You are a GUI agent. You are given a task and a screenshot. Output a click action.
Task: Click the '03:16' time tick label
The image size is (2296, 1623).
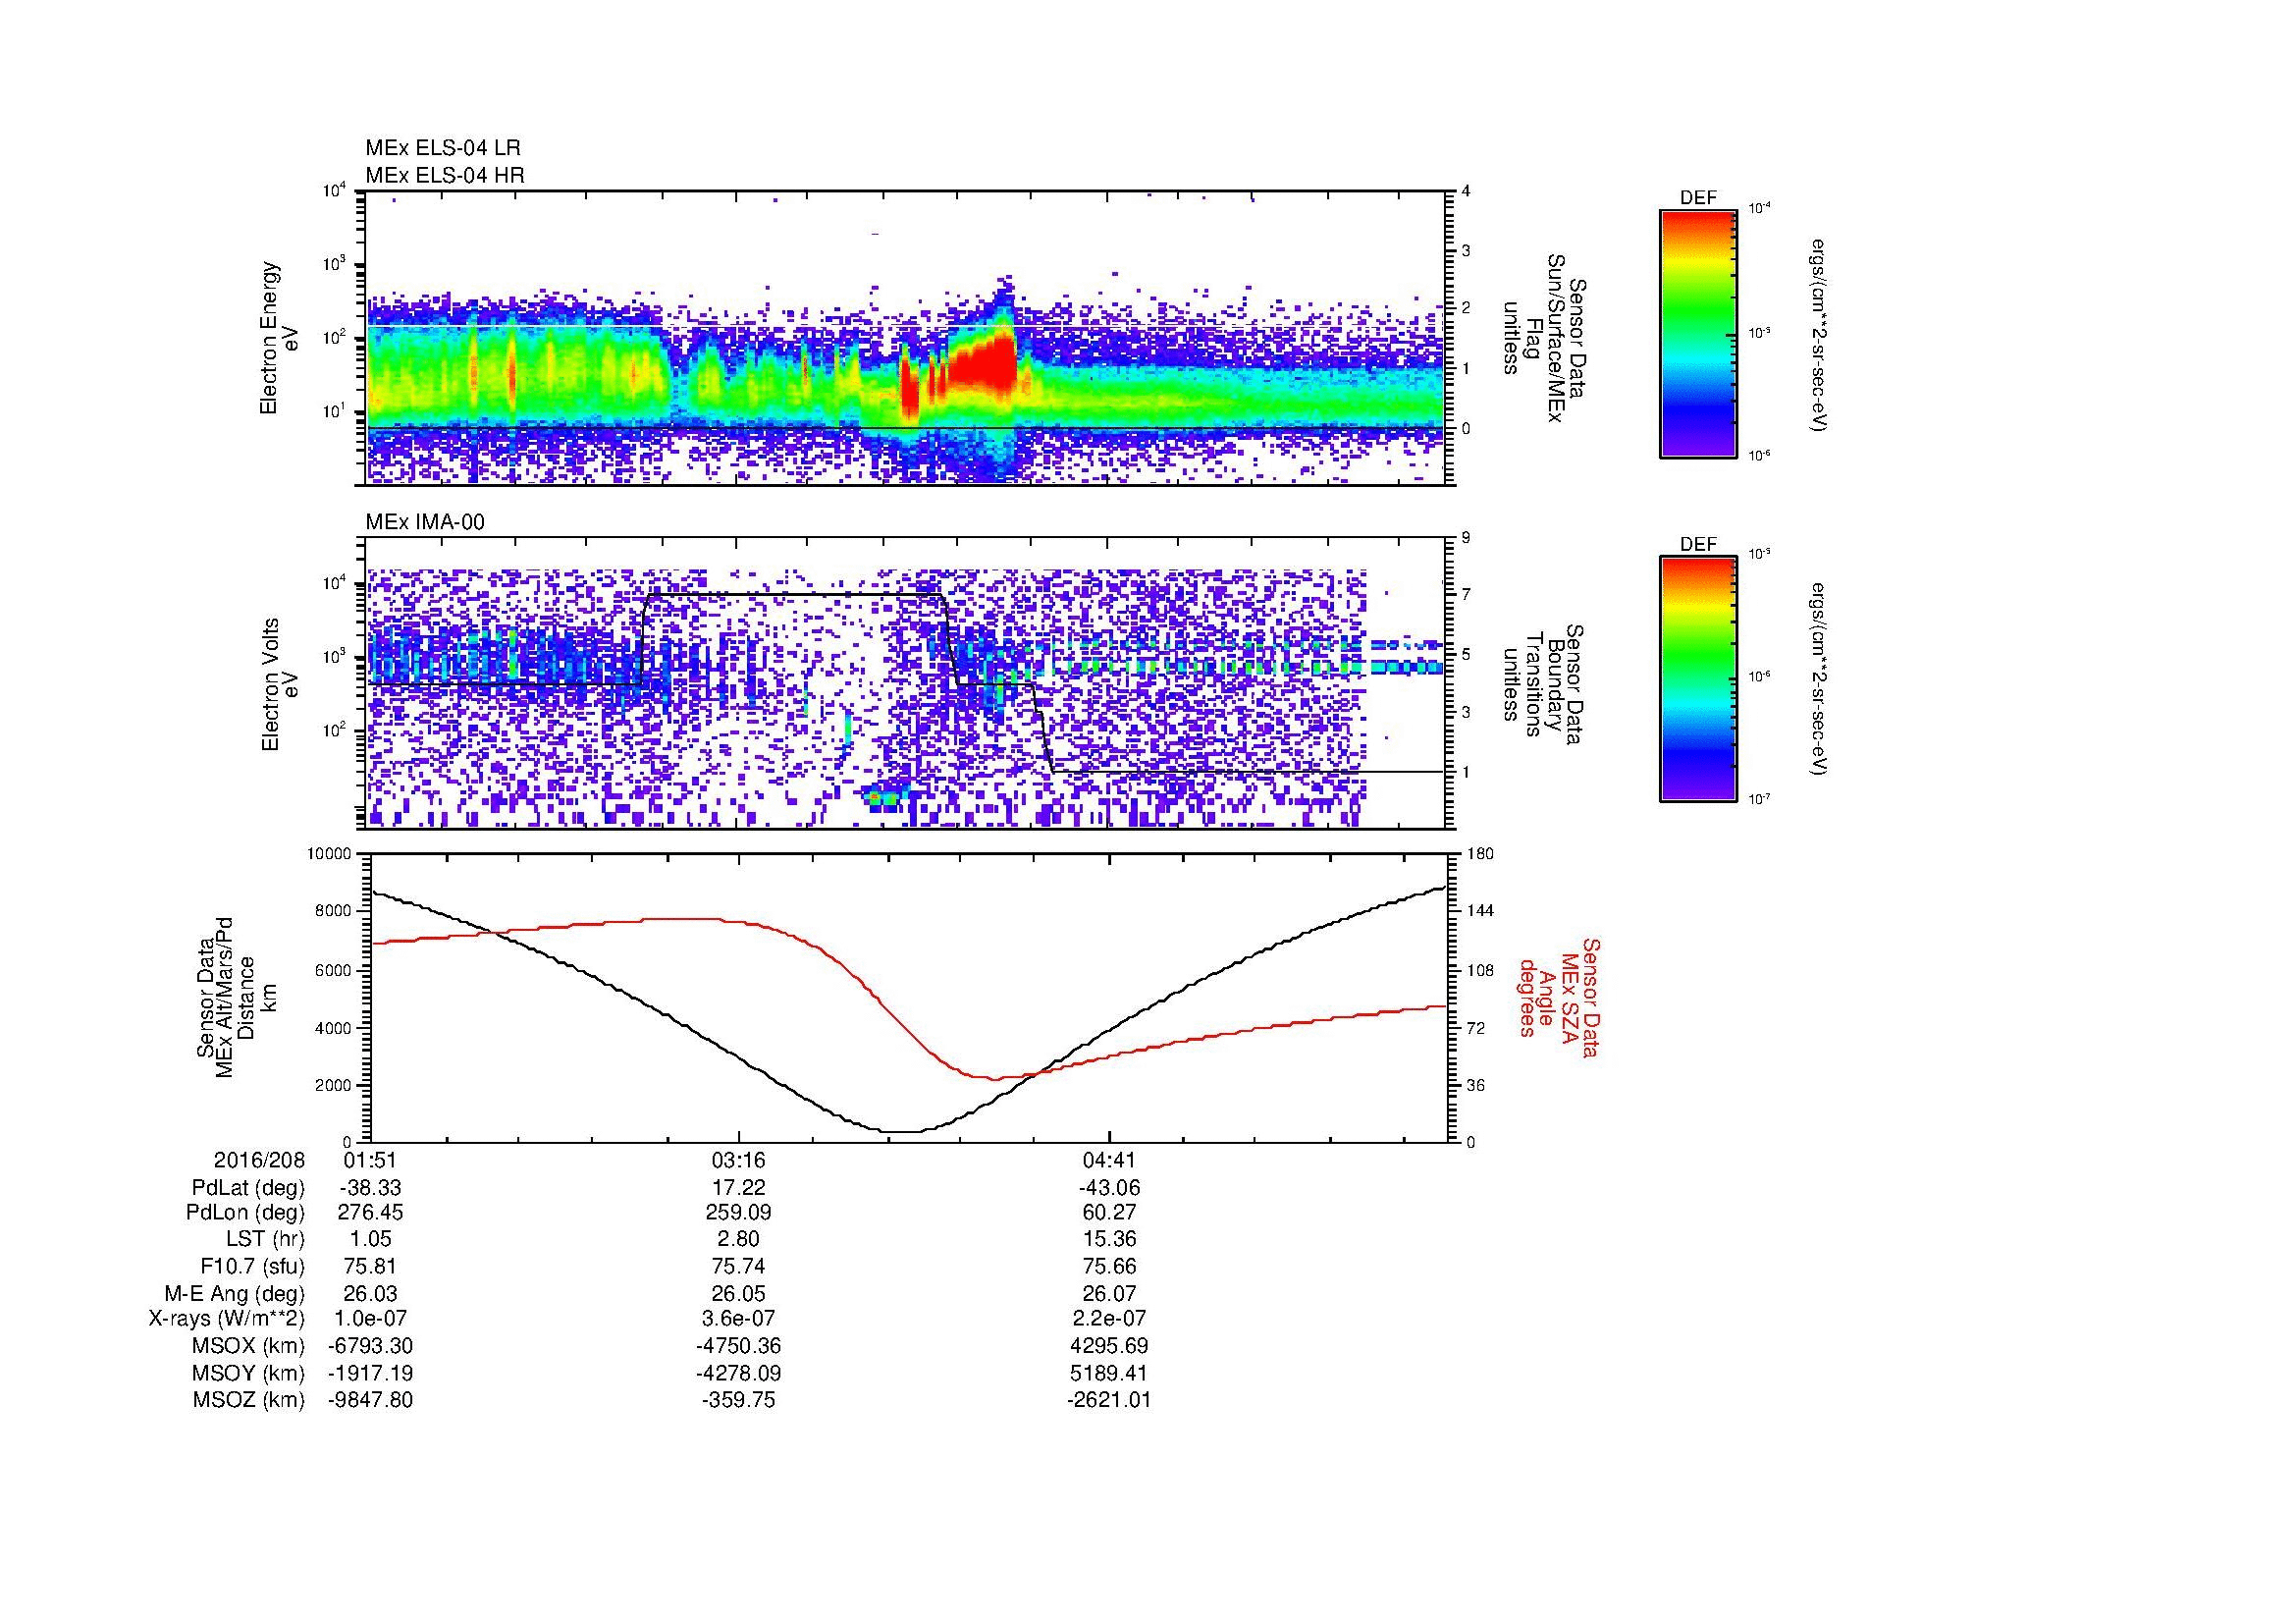(739, 1160)
